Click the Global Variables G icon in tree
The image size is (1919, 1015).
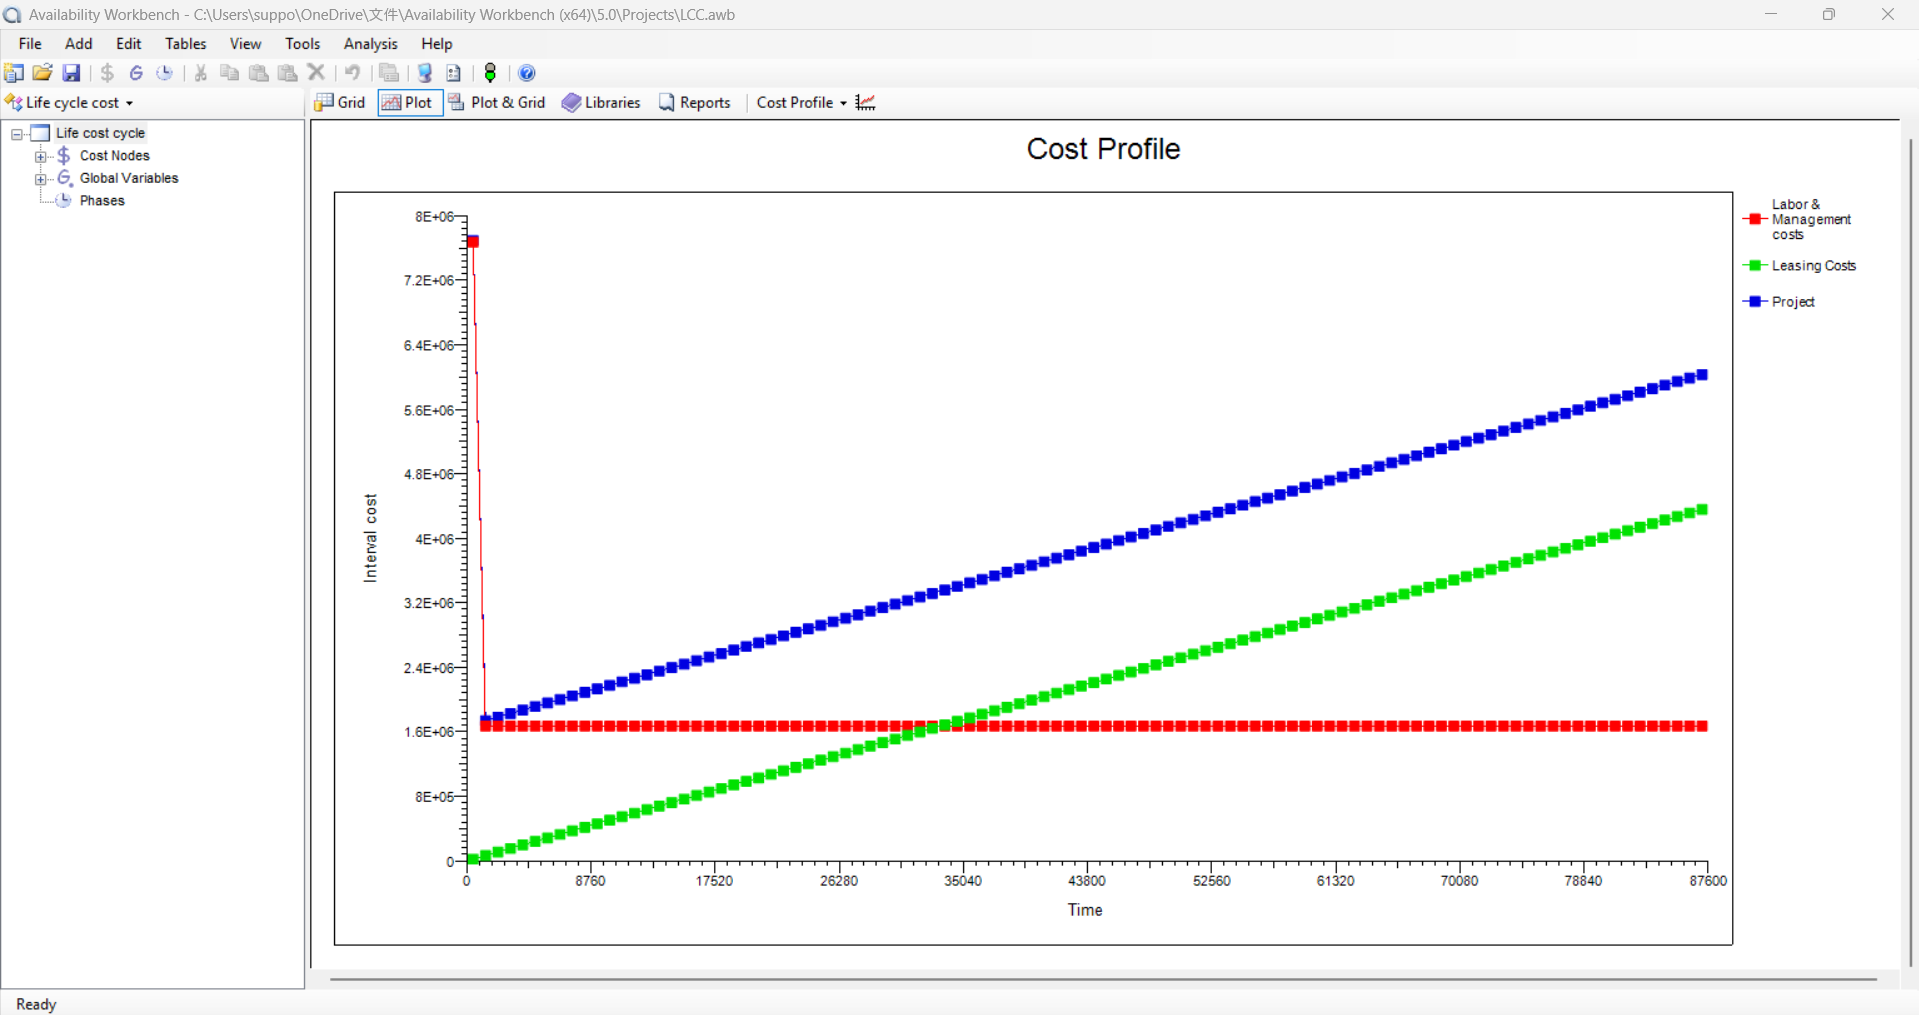tap(64, 178)
